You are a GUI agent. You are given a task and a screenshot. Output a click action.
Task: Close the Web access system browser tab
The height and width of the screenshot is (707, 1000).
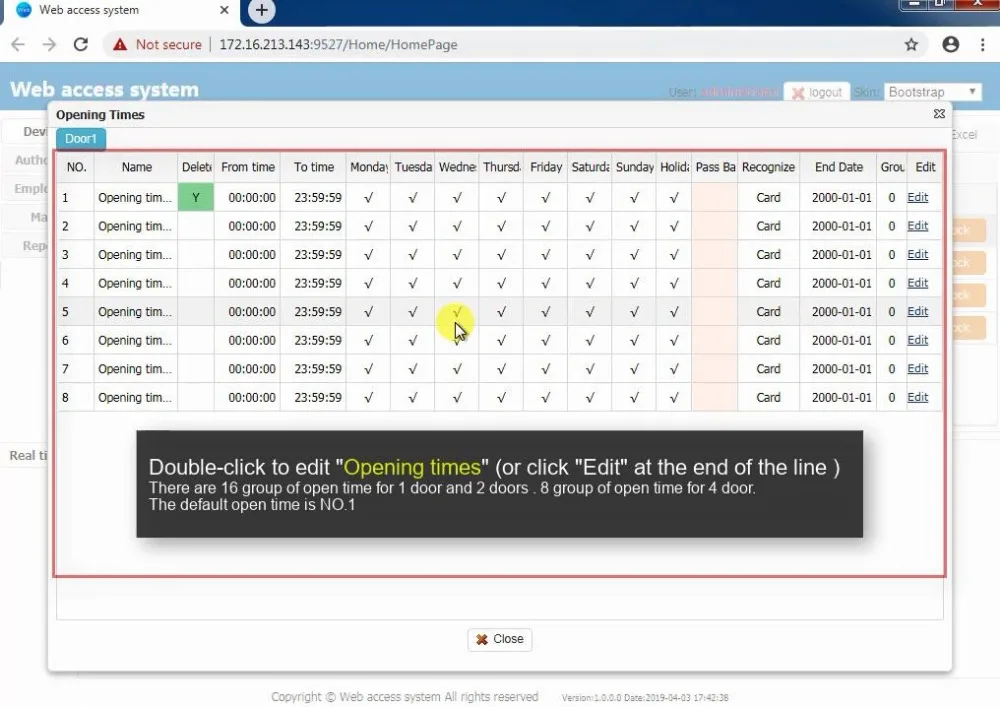pyautogui.click(x=224, y=10)
